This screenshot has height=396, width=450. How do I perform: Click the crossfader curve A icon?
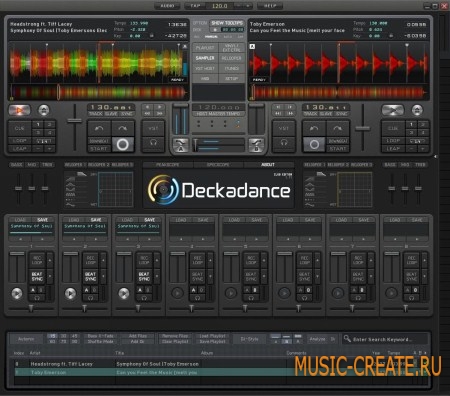coord(181,145)
